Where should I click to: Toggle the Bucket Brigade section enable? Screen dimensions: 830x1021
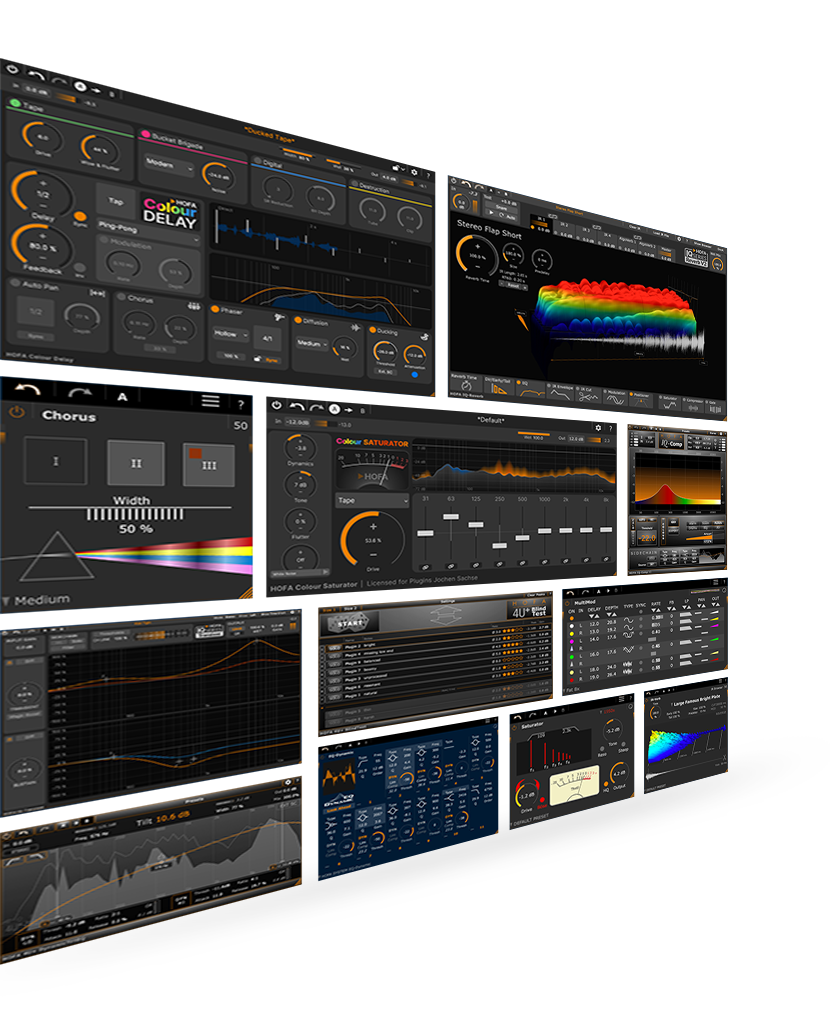coord(145,134)
